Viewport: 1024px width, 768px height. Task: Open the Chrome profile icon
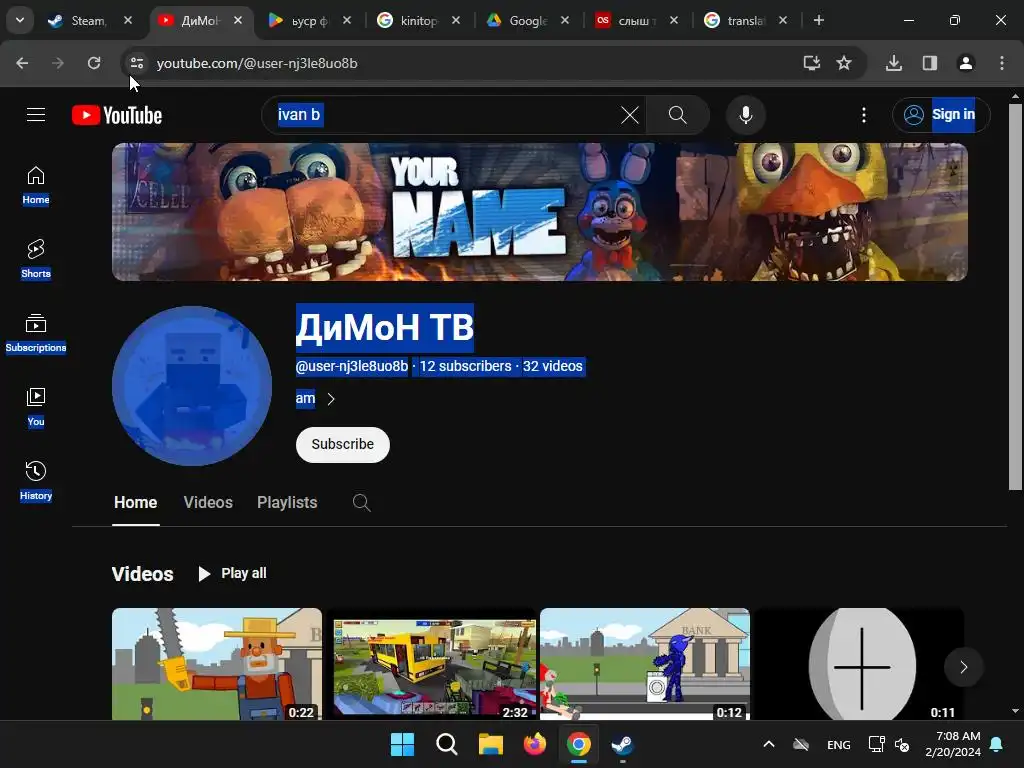tap(966, 63)
